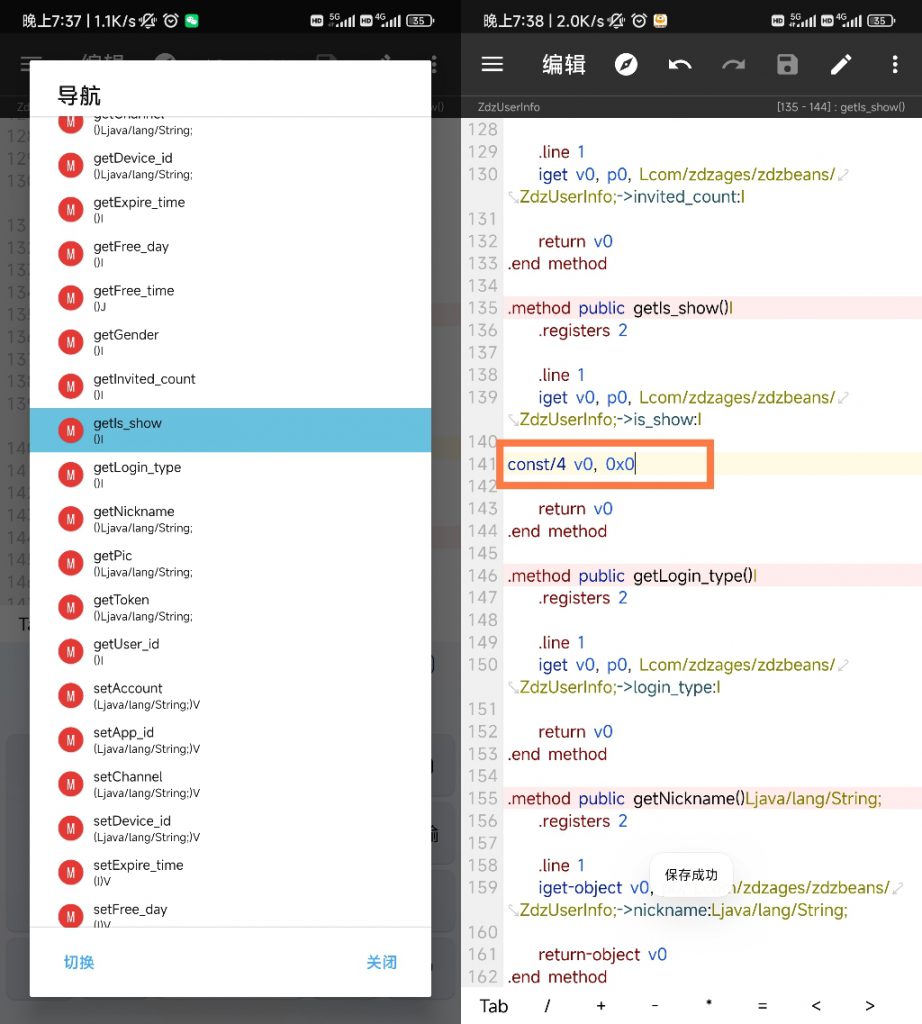Click the redo arrow icon

click(x=734, y=65)
